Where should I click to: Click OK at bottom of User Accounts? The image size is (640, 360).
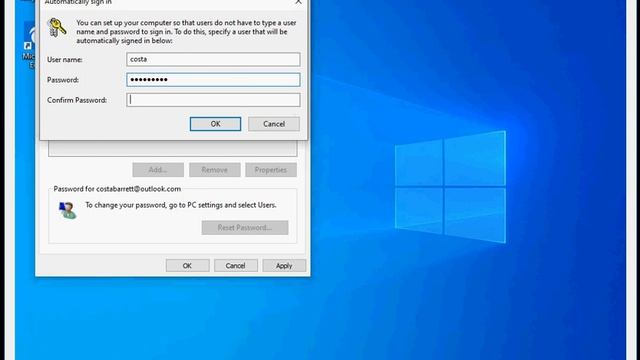tap(187, 265)
